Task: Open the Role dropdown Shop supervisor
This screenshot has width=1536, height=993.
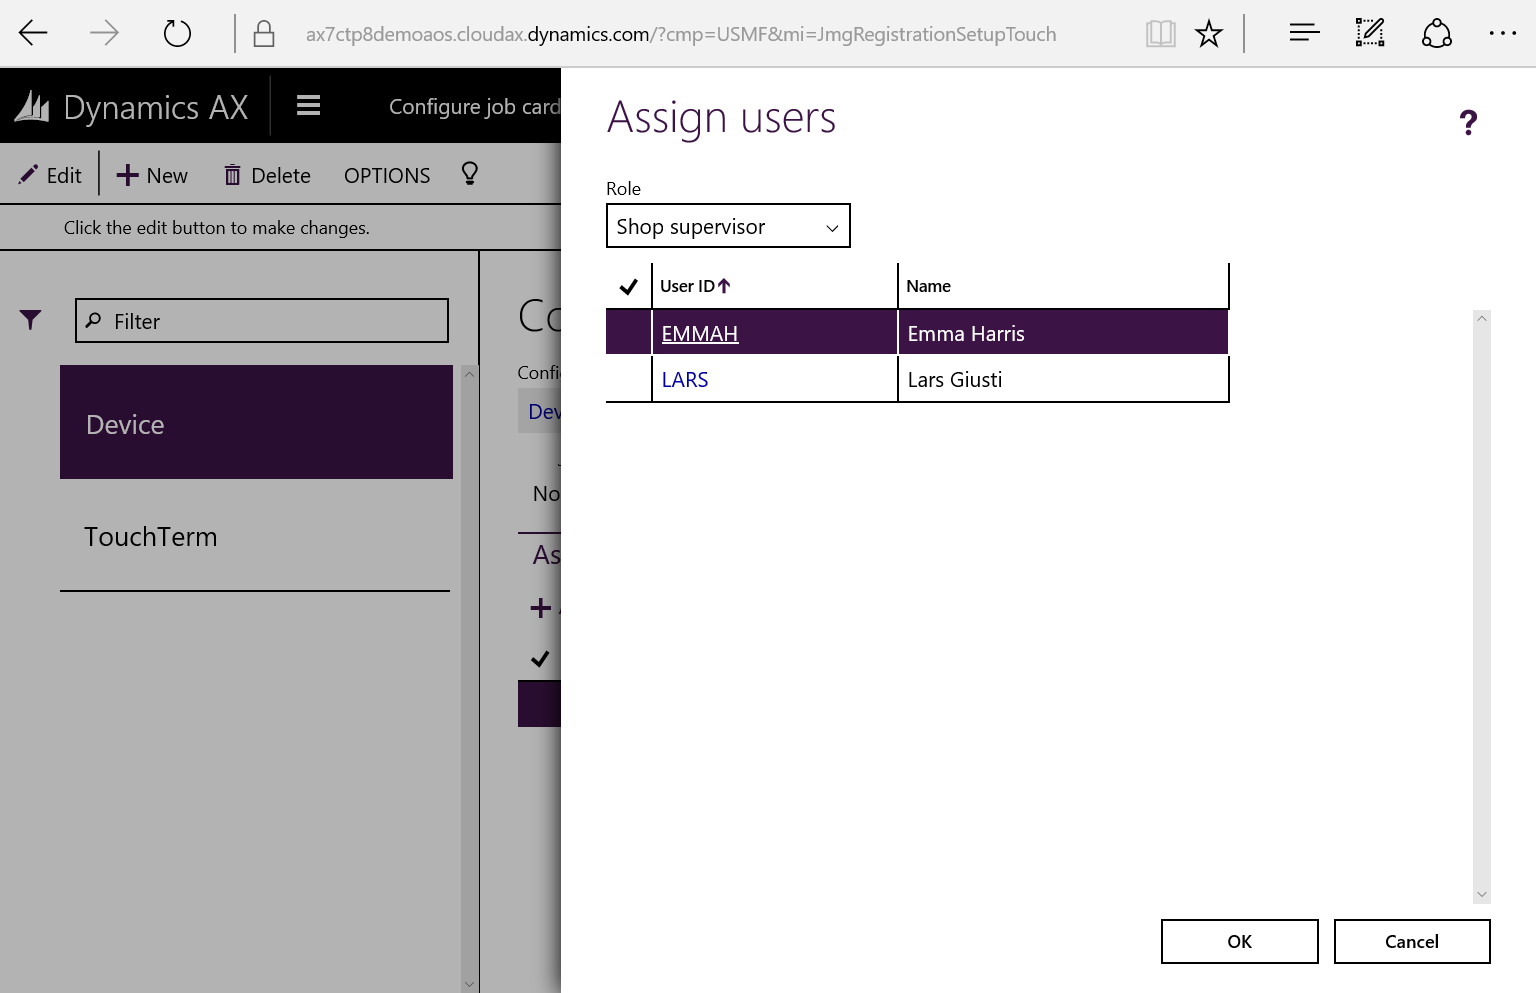Action: [x=728, y=226]
